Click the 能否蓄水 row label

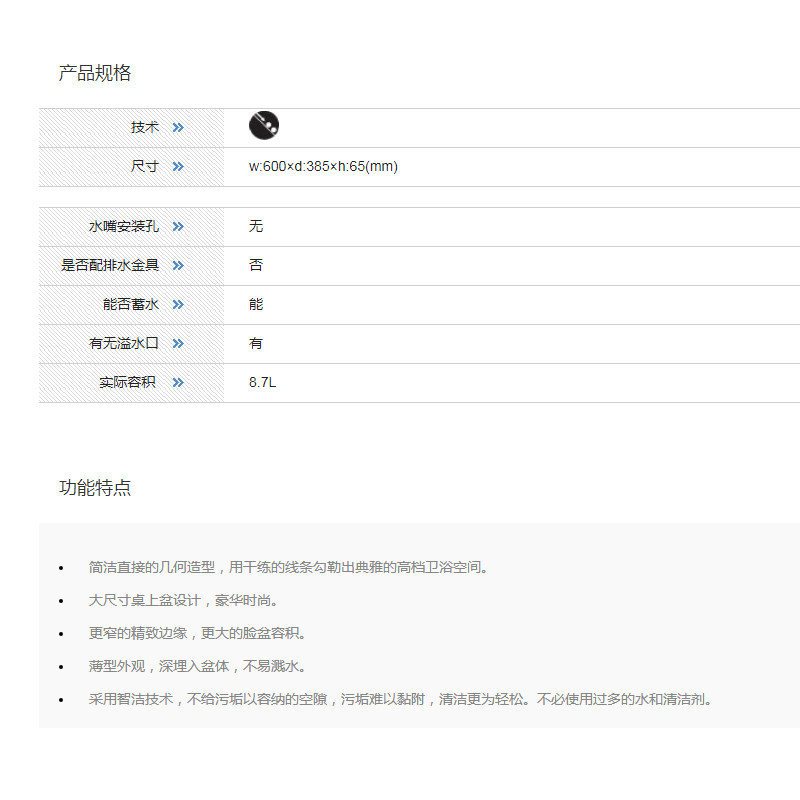(x=131, y=304)
